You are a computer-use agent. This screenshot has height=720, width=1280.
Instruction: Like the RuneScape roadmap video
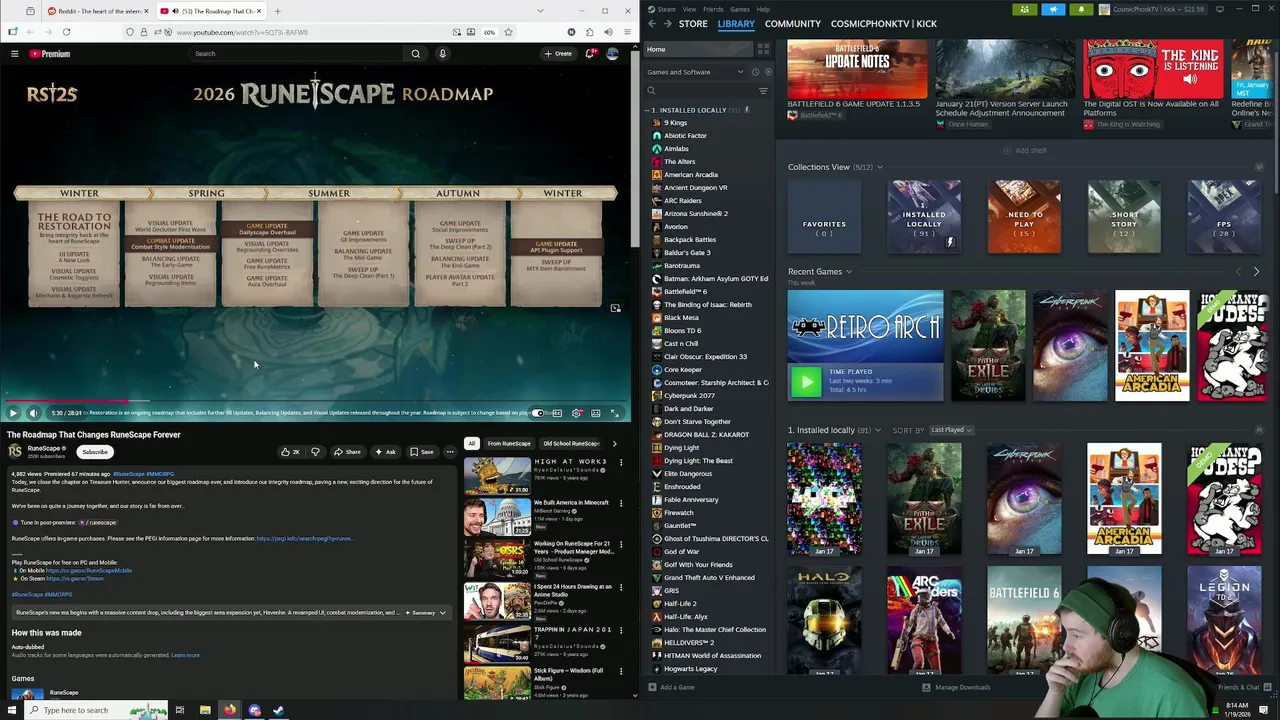[291, 452]
